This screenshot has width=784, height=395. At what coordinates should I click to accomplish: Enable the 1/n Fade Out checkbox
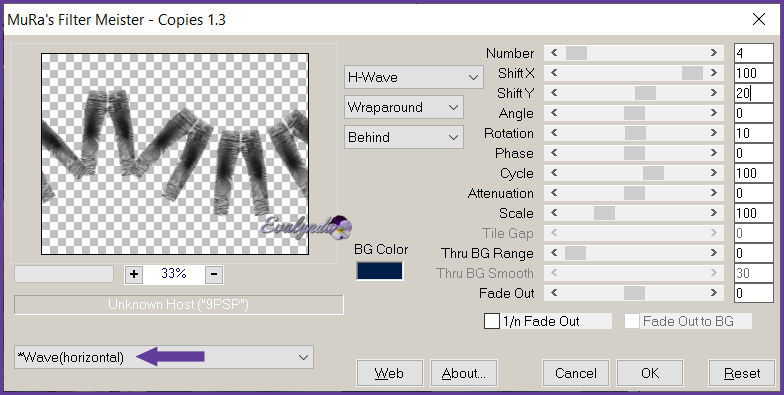click(492, 322)
